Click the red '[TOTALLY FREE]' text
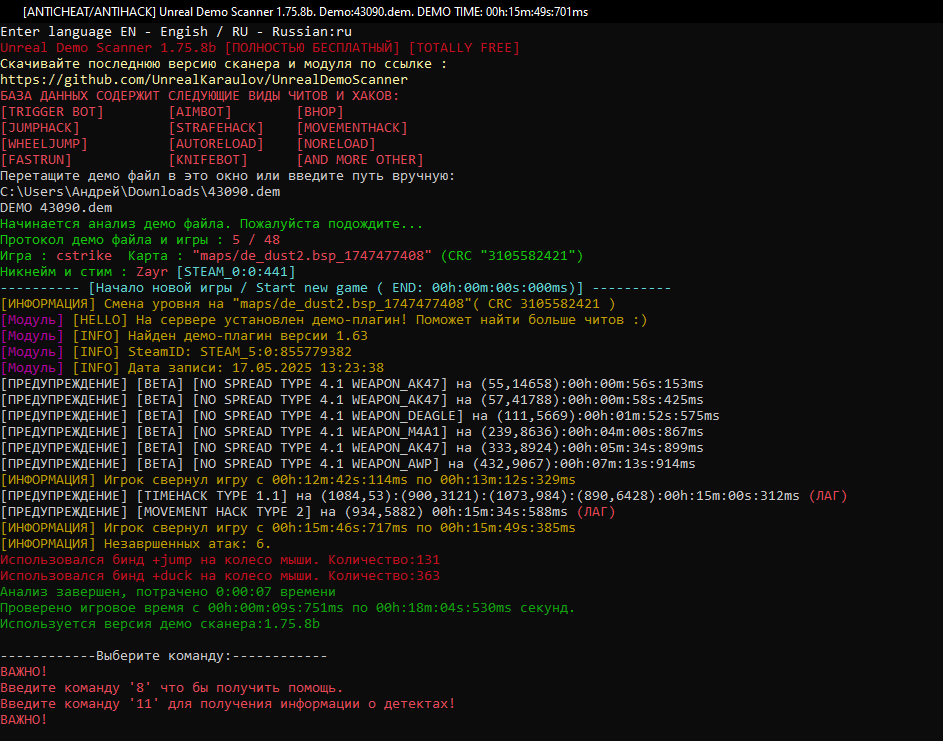The width and height of the screenshot is (943, 741). [464, 48]
